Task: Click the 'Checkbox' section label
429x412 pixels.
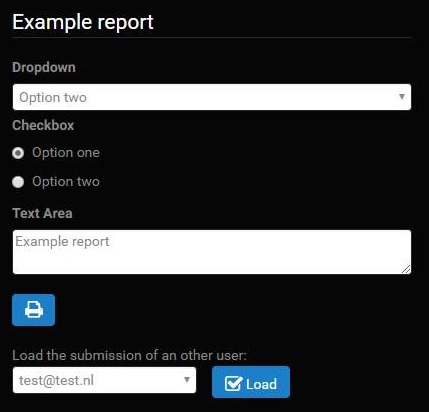Action: (43, 125)
